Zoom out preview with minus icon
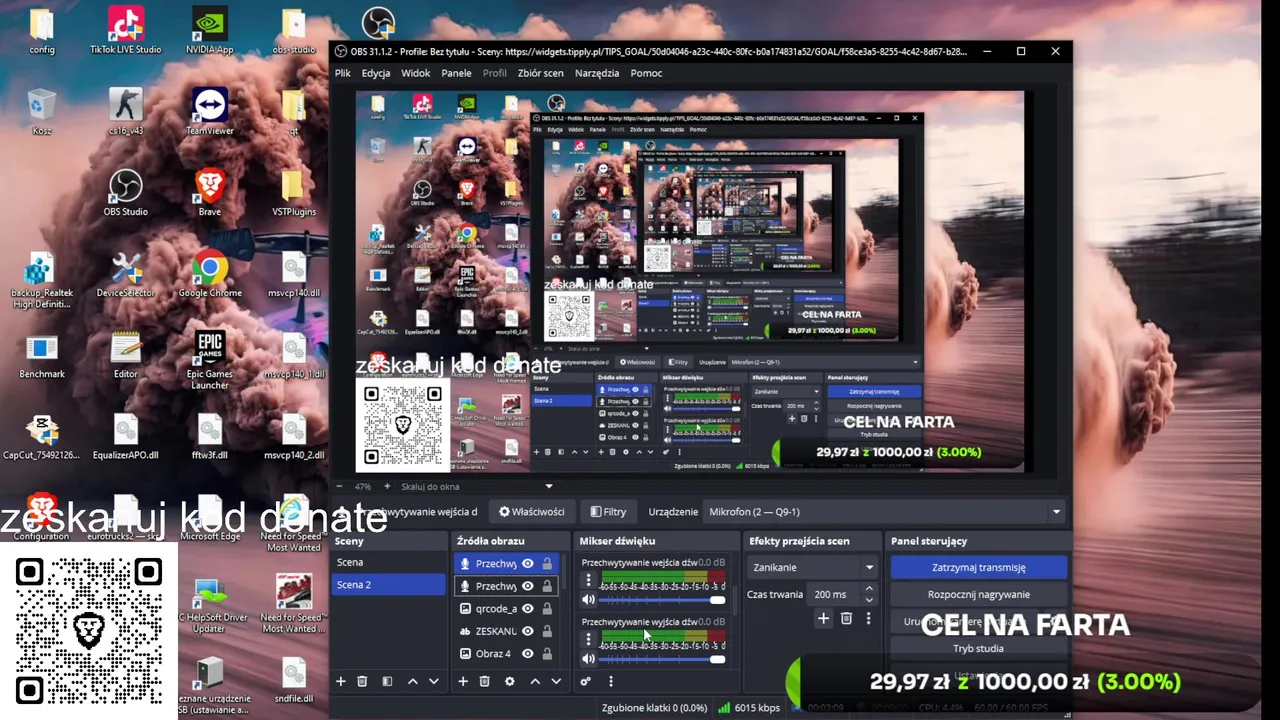This screenshot has height=720, width=1280. click(x=340, y=486)
